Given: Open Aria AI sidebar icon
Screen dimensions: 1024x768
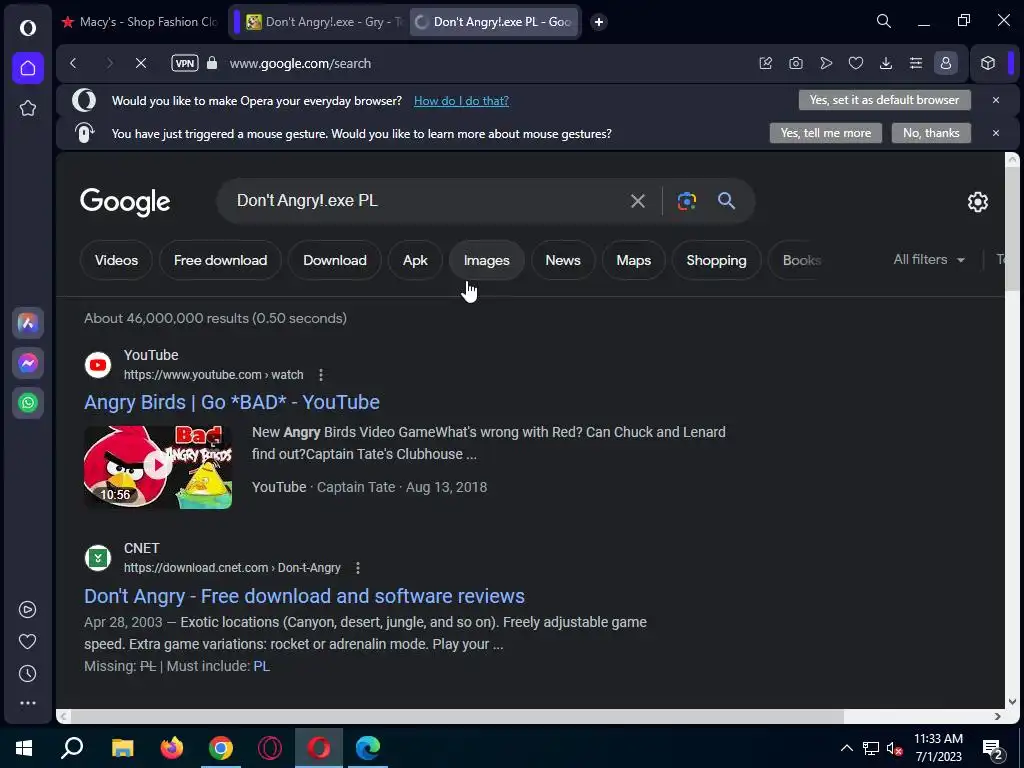Looking at the screenshot, I should 27,323.
